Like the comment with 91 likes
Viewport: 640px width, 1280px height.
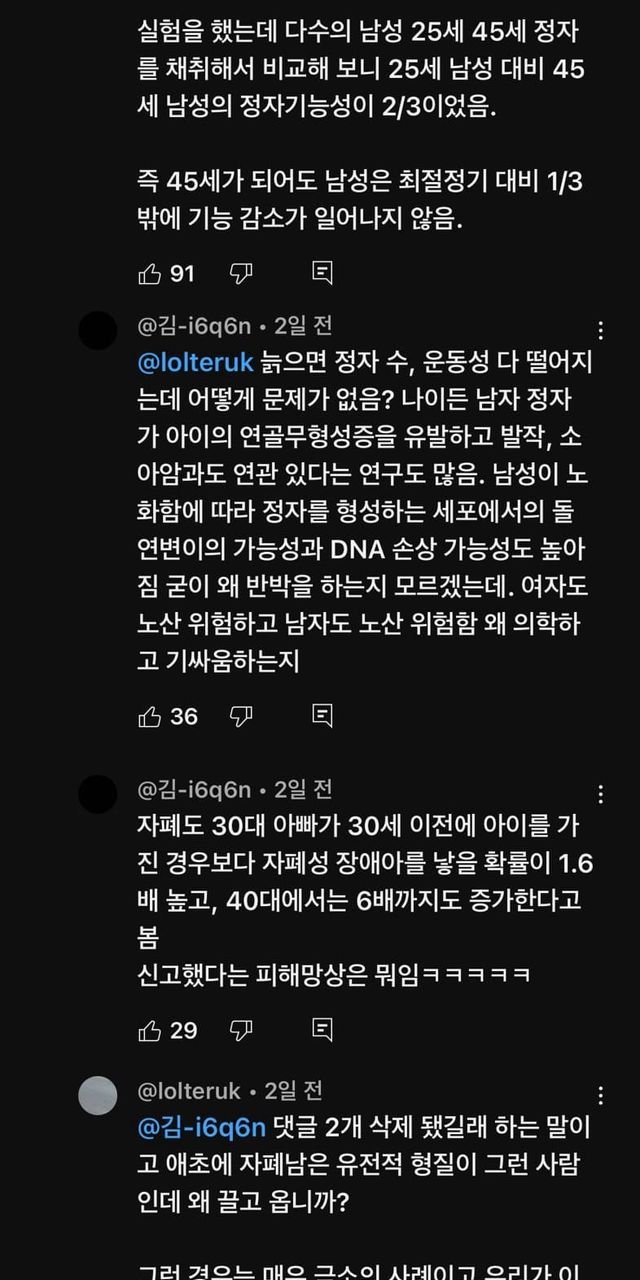150,273
